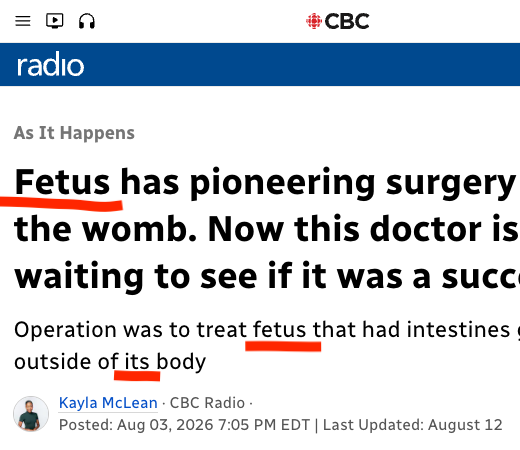Click empty blue area of the radio banner
The image size is (520, 450).
[300, 64]
